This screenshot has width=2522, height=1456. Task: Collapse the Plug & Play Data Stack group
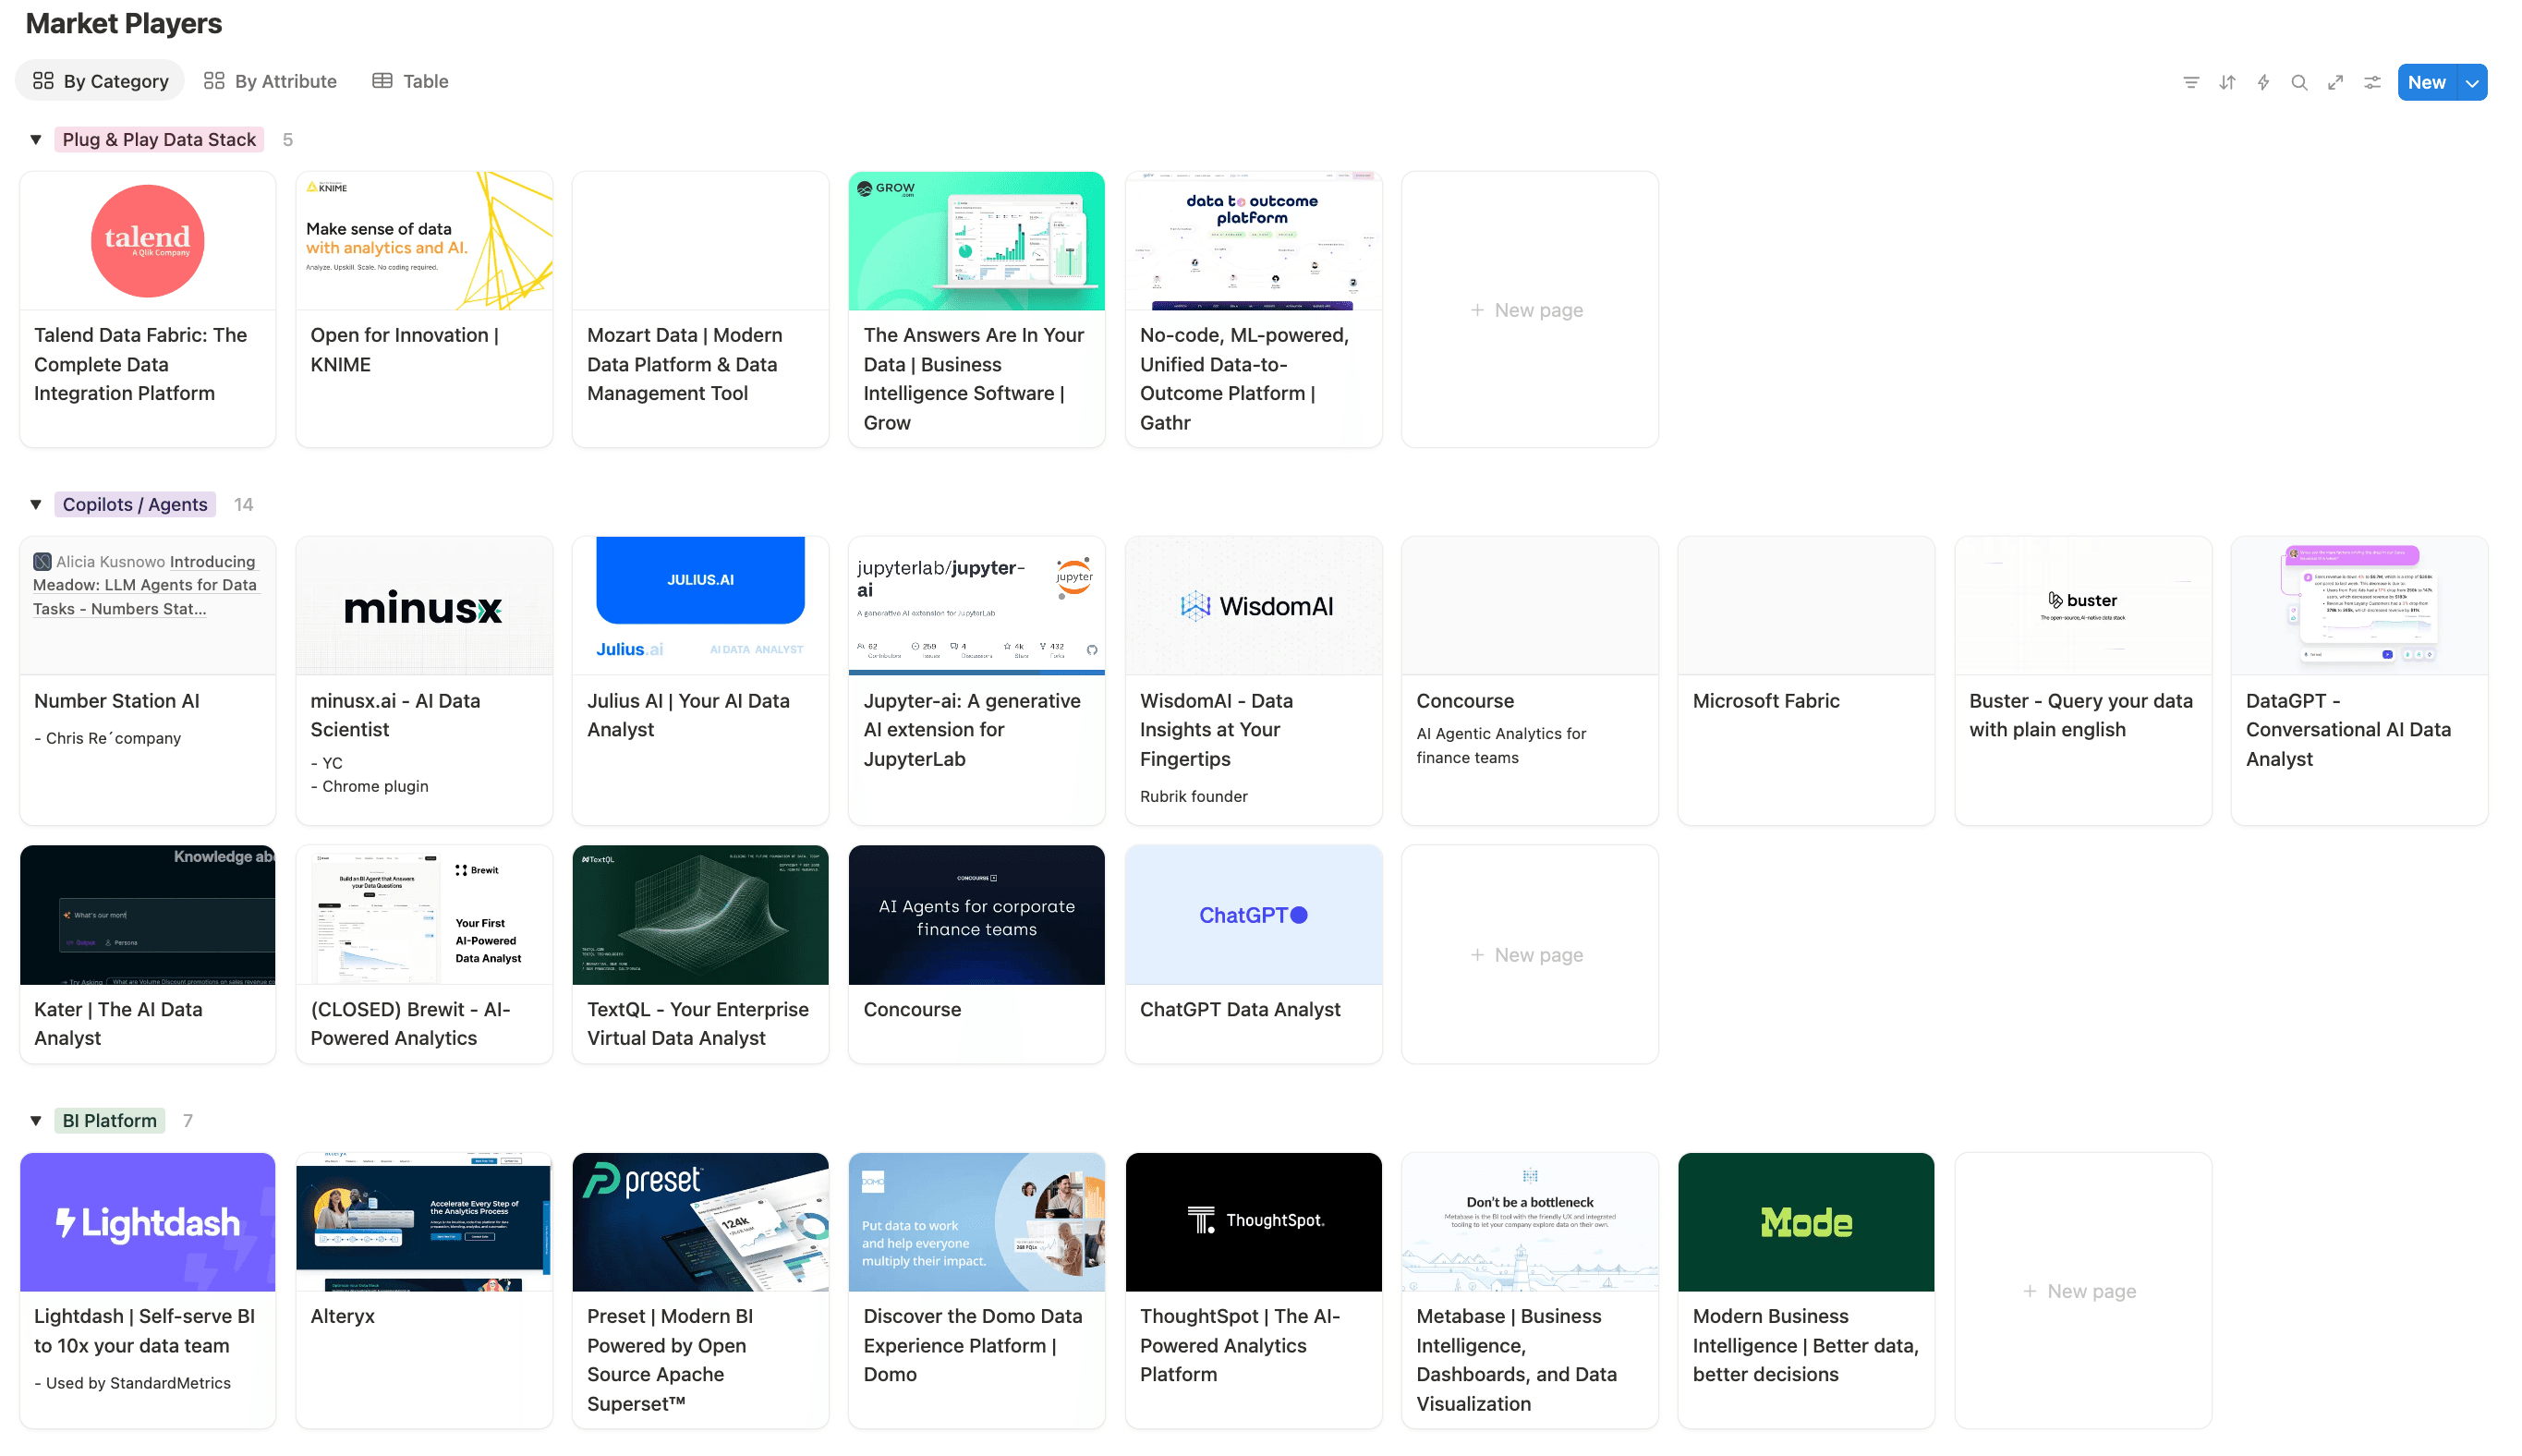click(x=36, y=140)
